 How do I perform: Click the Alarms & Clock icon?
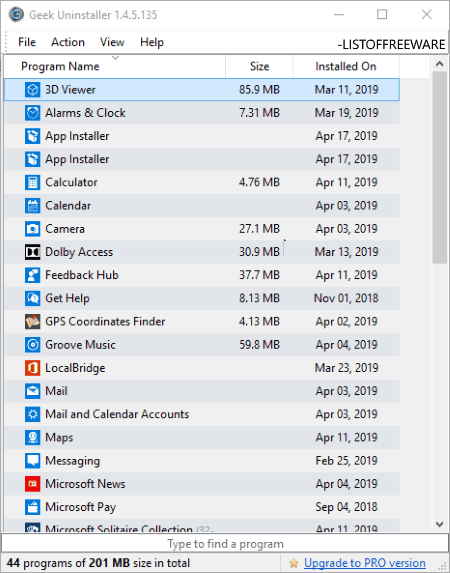click(x=33, y=113)
